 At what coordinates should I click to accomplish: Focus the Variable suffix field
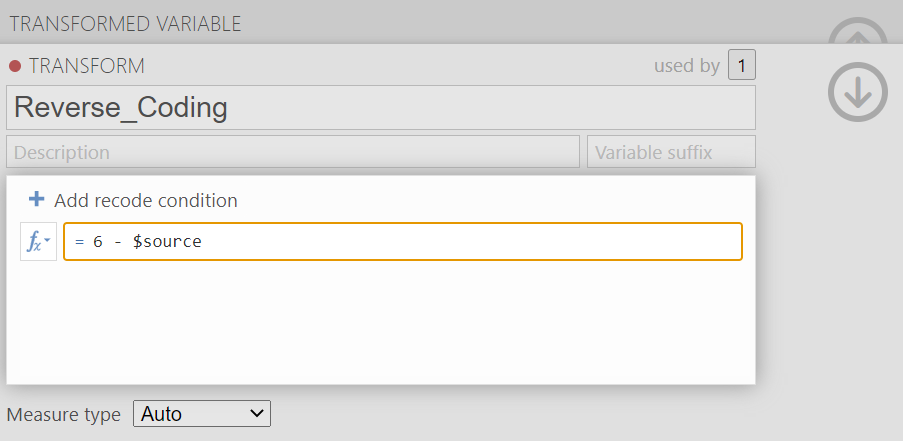tap(671, 152)
